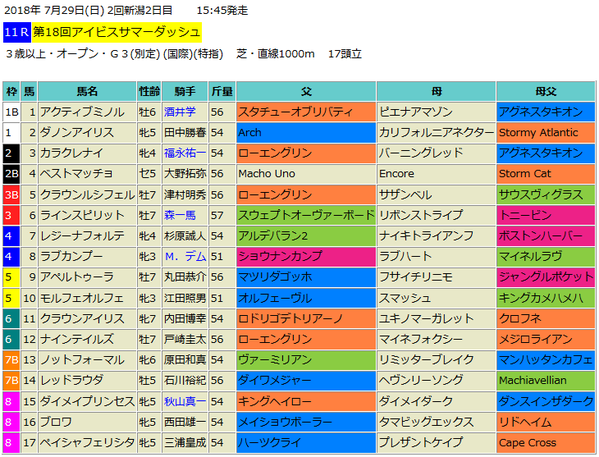Select horse name ダノンアイリス
Screen dimensions: 599x457
pyautogui.click(x=77, y=133)
